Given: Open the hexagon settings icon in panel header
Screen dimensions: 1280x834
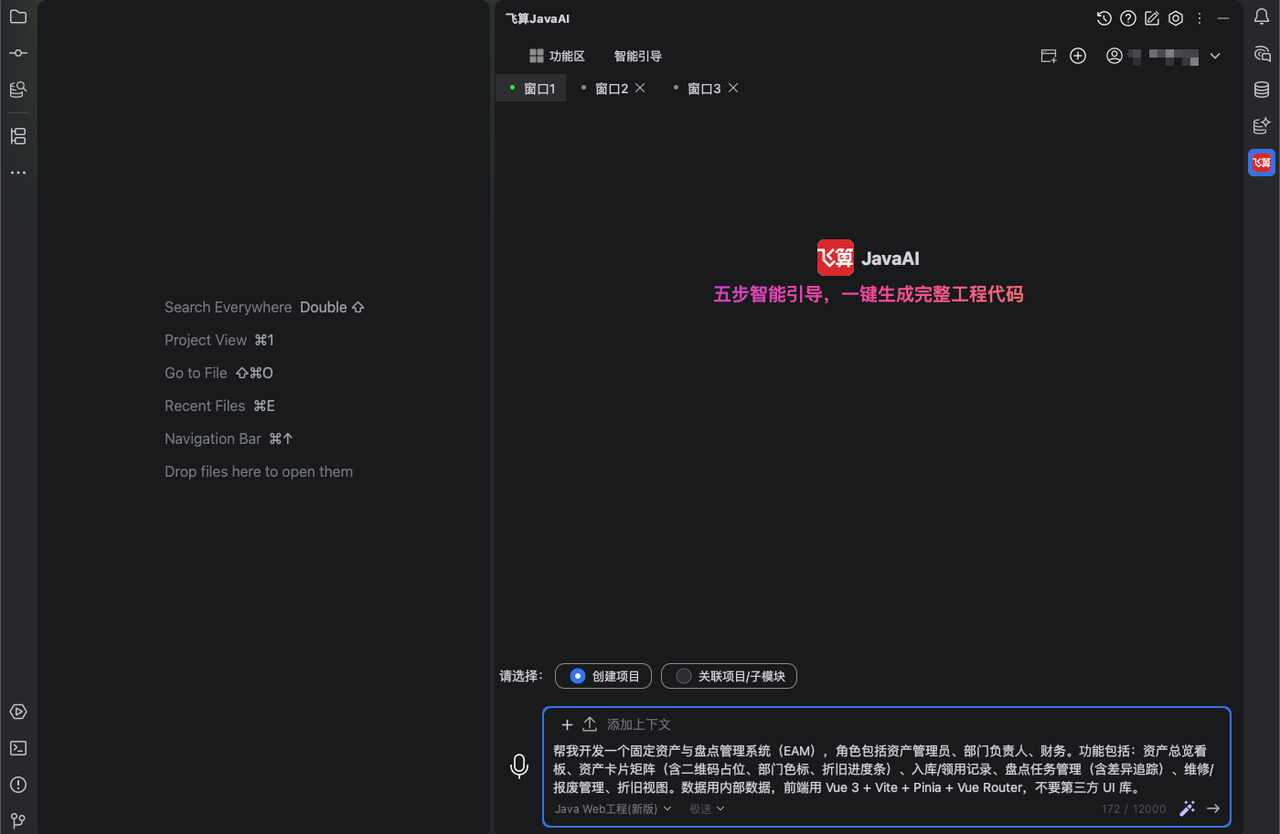Looking at the screenshot, I should tap(1176, 18).
